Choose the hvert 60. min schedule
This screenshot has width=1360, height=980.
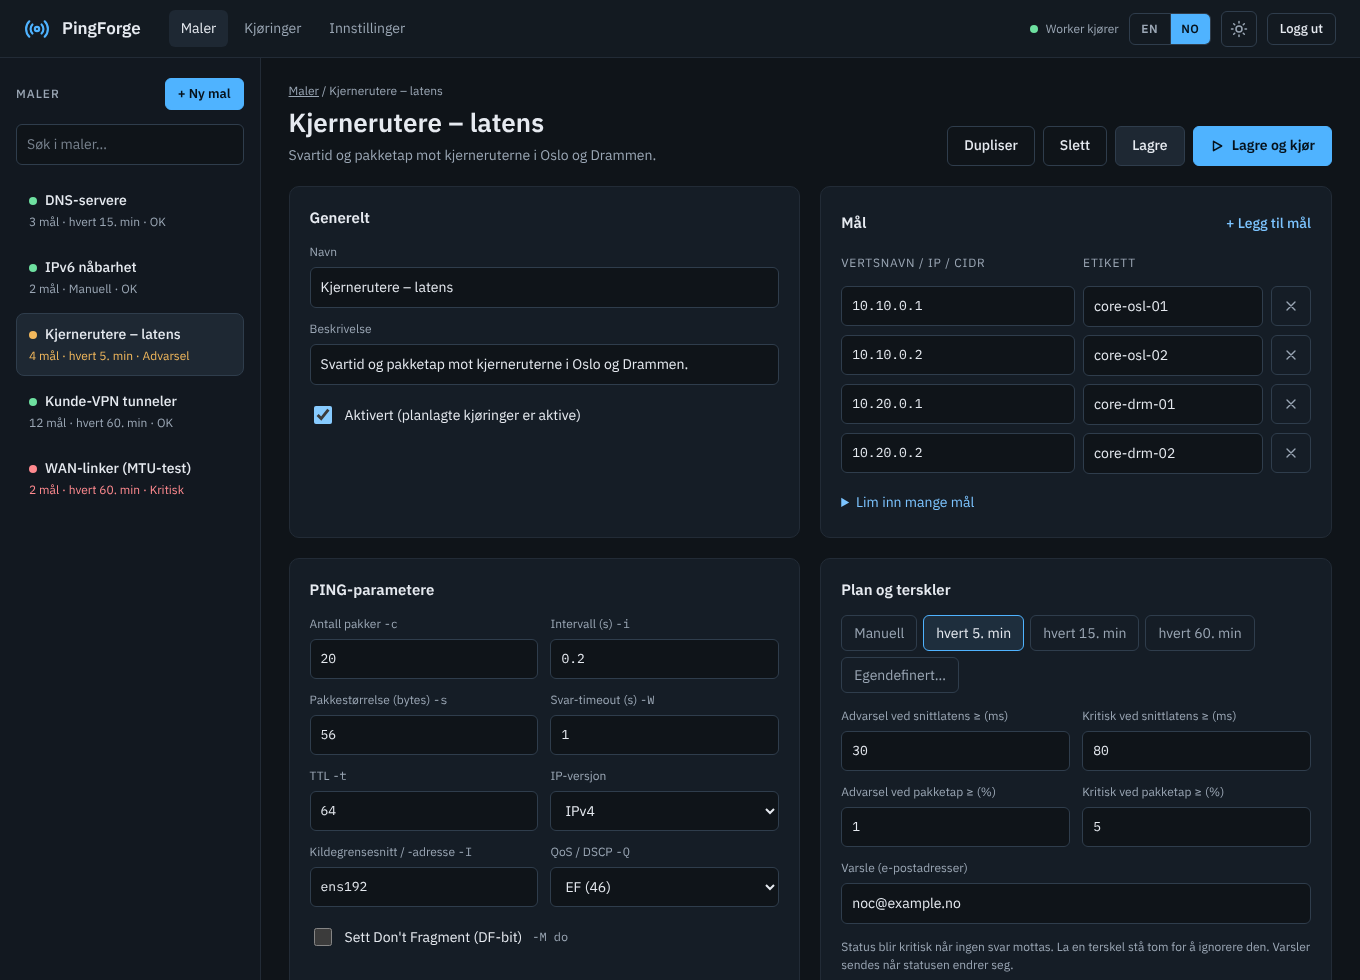click(x=1200, y=633)
